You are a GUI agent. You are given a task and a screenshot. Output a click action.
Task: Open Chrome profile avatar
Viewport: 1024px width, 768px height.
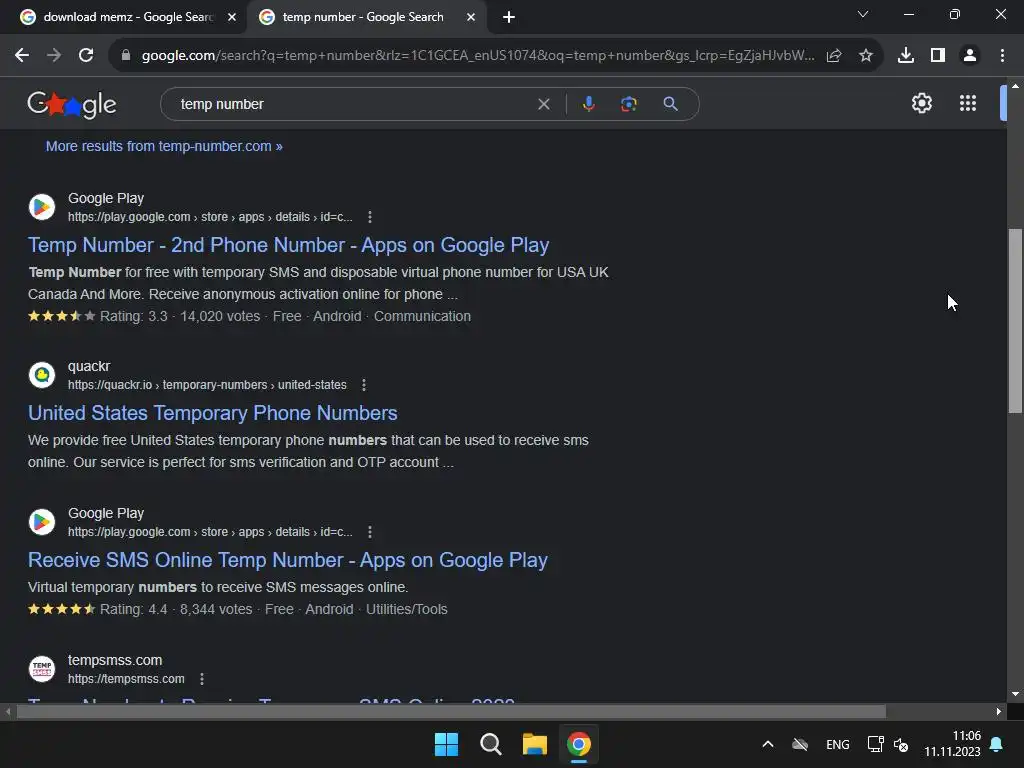[970, 56]
